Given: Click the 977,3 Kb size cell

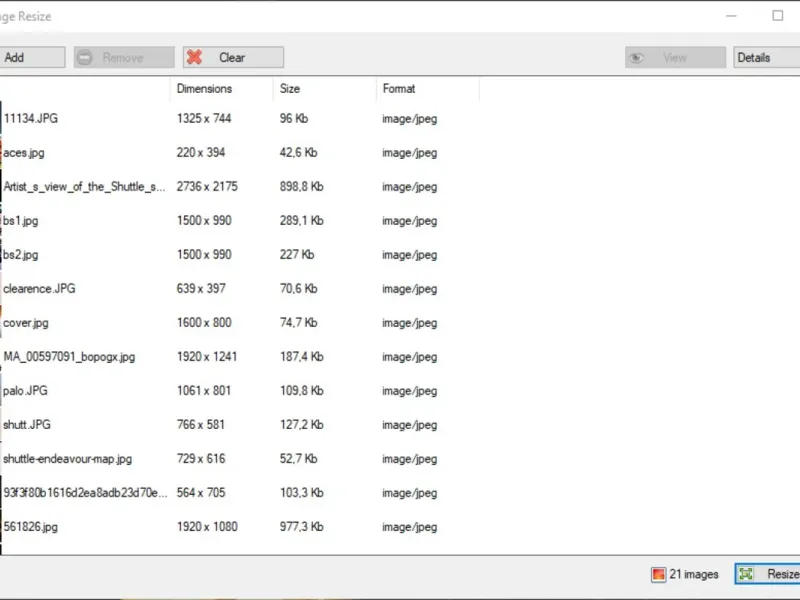Looking at the screenshot, I should pyautogui.click(x=302, y=527).
